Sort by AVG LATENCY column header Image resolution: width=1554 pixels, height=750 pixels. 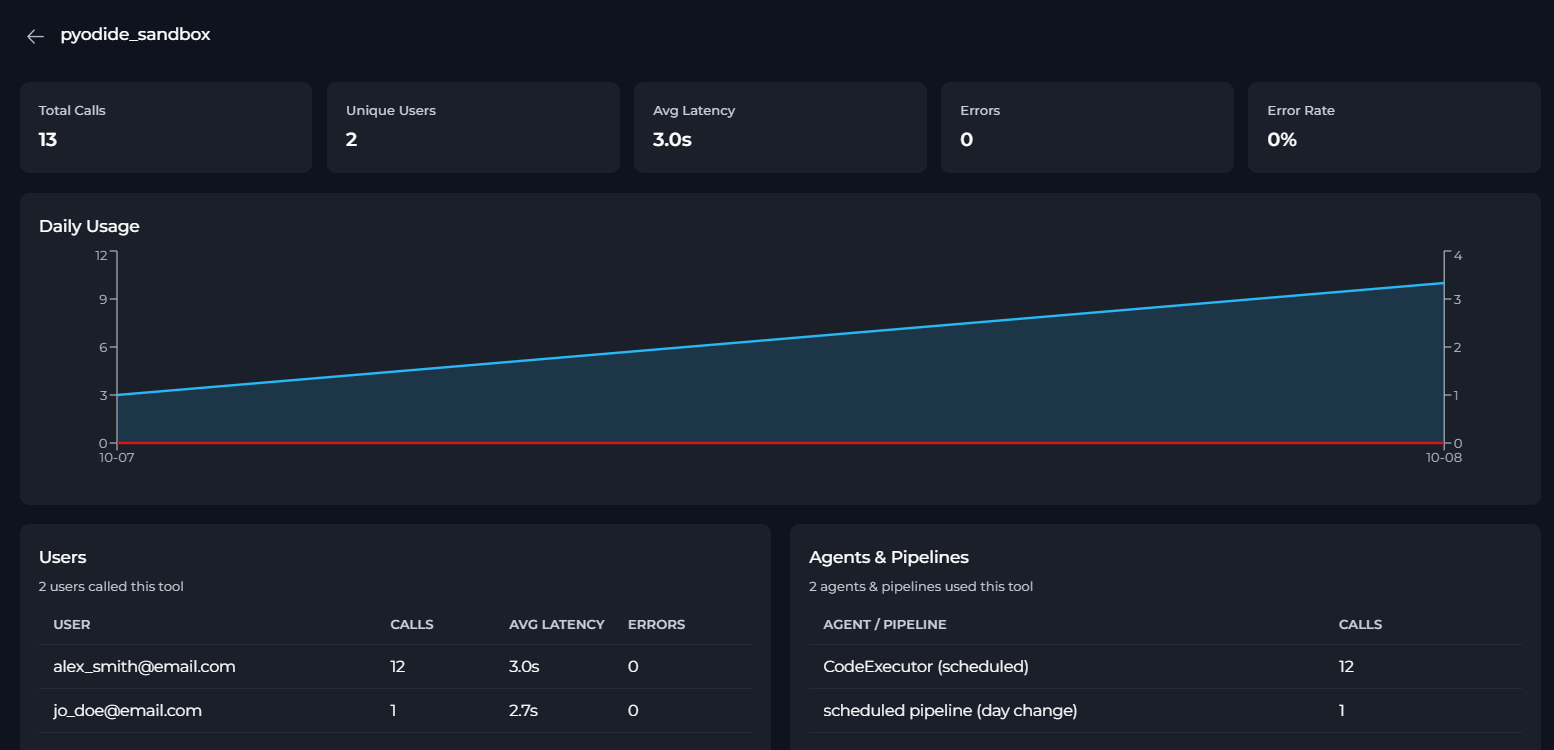click(557, 624)
